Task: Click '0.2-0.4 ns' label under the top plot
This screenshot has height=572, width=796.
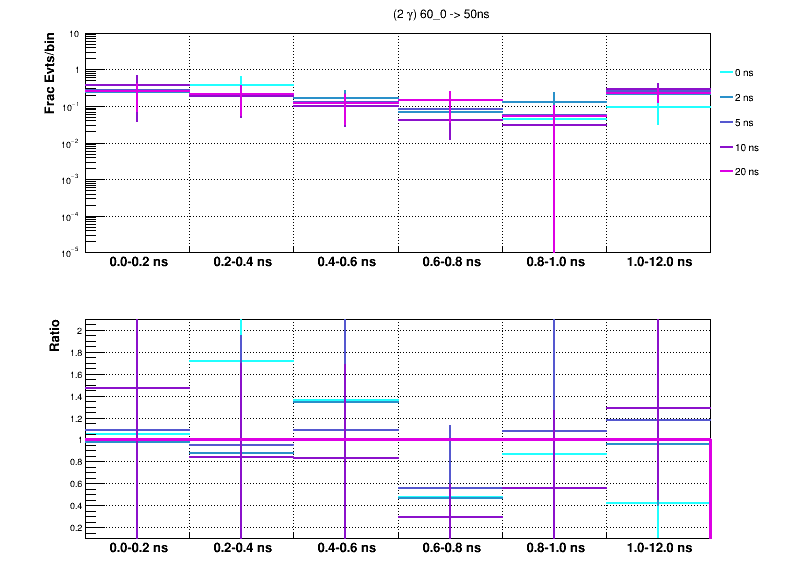Action: point(241,263)
